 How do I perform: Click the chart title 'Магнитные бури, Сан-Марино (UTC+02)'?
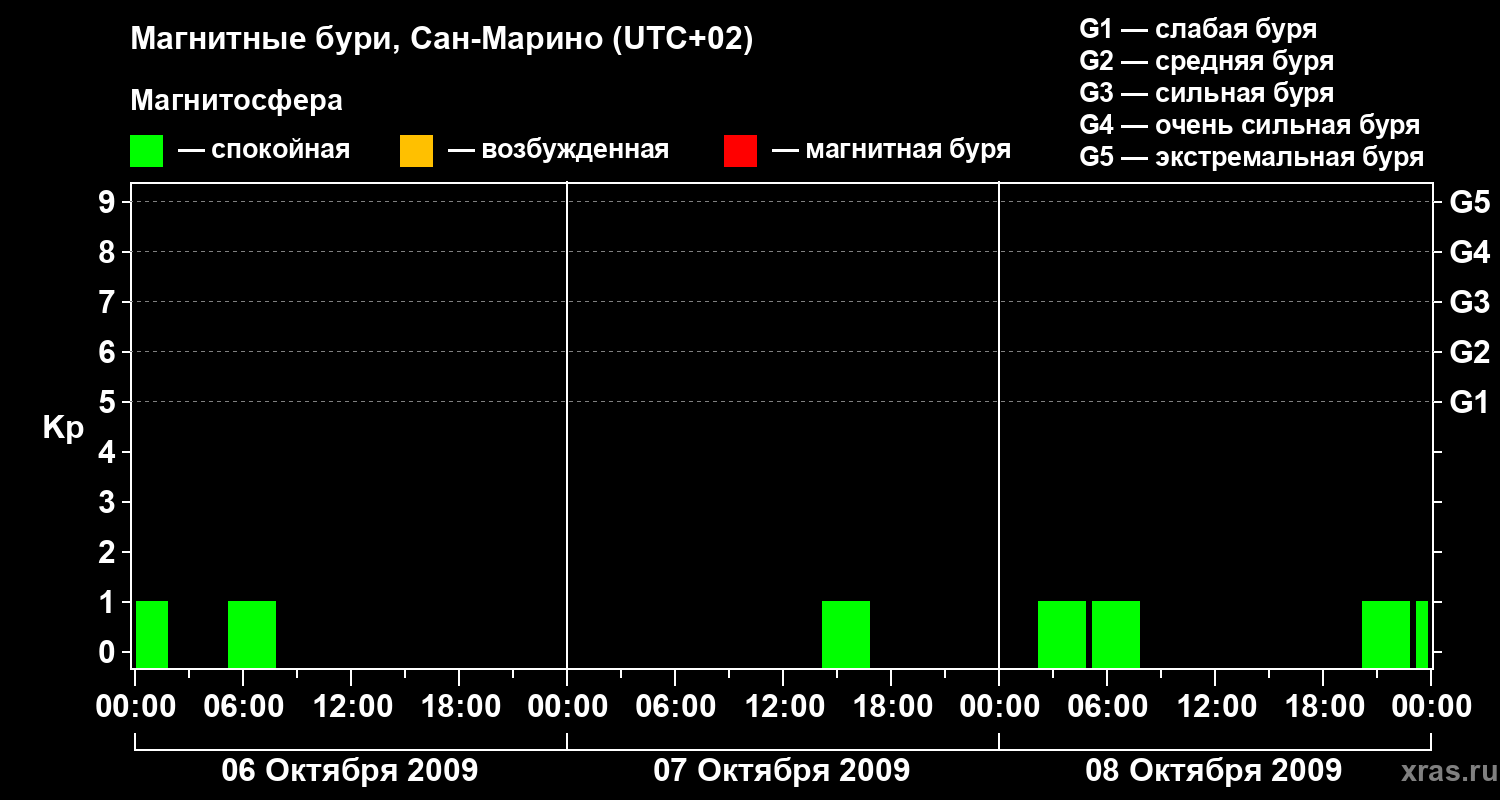click(x=442, y=41)
